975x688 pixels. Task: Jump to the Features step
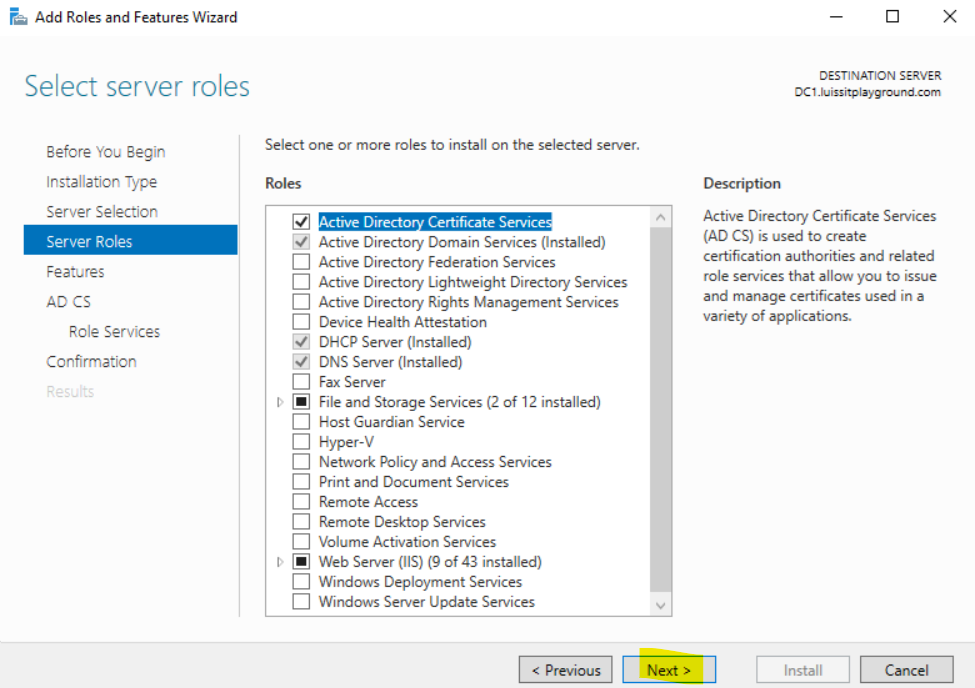tap(75, 272)
